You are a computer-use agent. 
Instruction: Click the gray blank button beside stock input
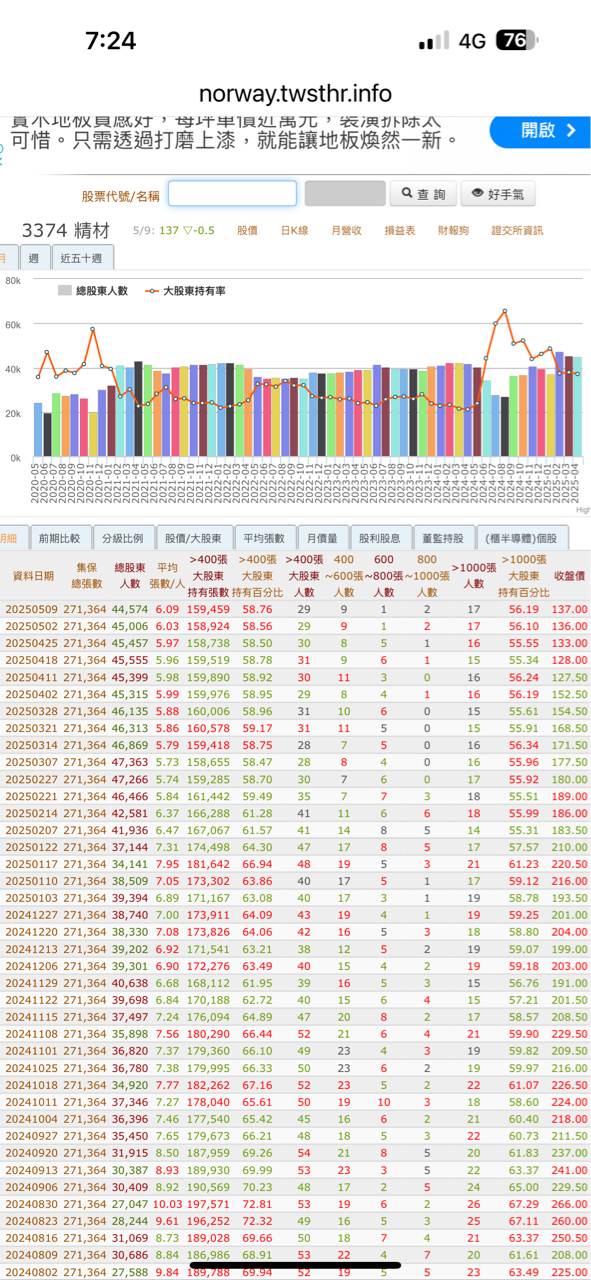(x=344, y=194)
